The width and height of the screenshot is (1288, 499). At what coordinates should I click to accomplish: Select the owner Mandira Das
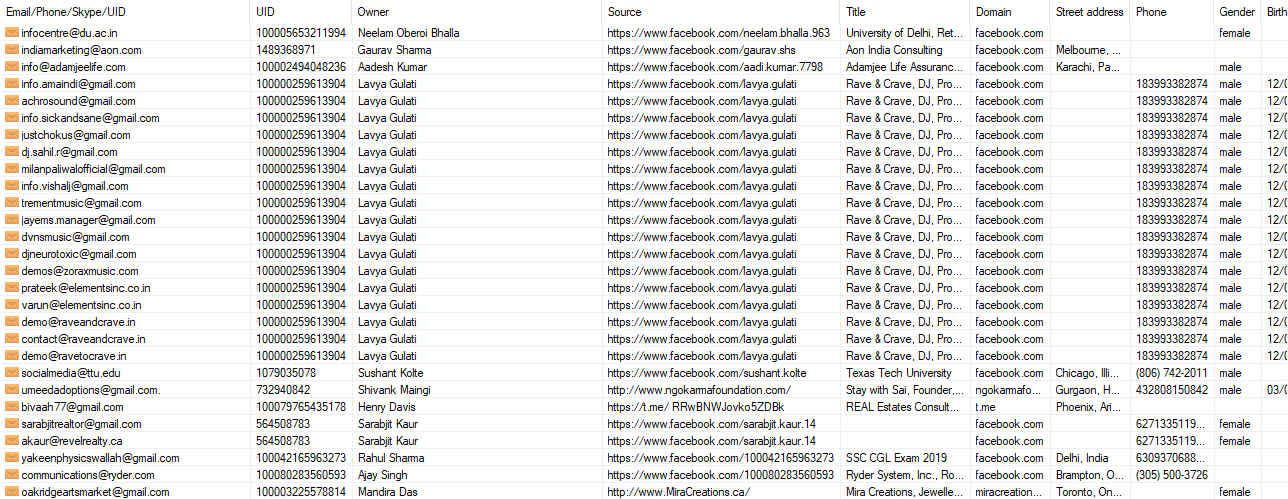point(389,492)
